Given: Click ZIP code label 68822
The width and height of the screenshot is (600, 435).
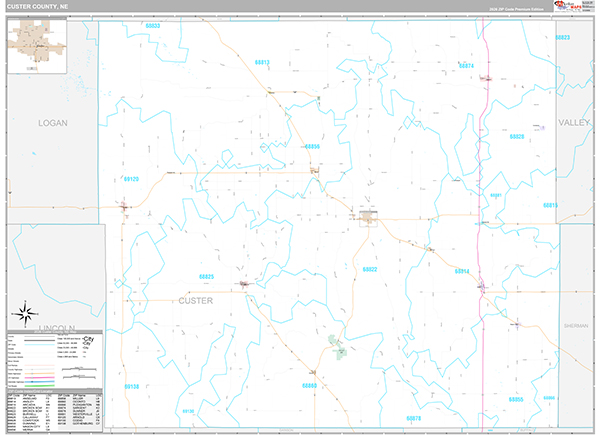Looking at the screenshot, I should point(370,269).
